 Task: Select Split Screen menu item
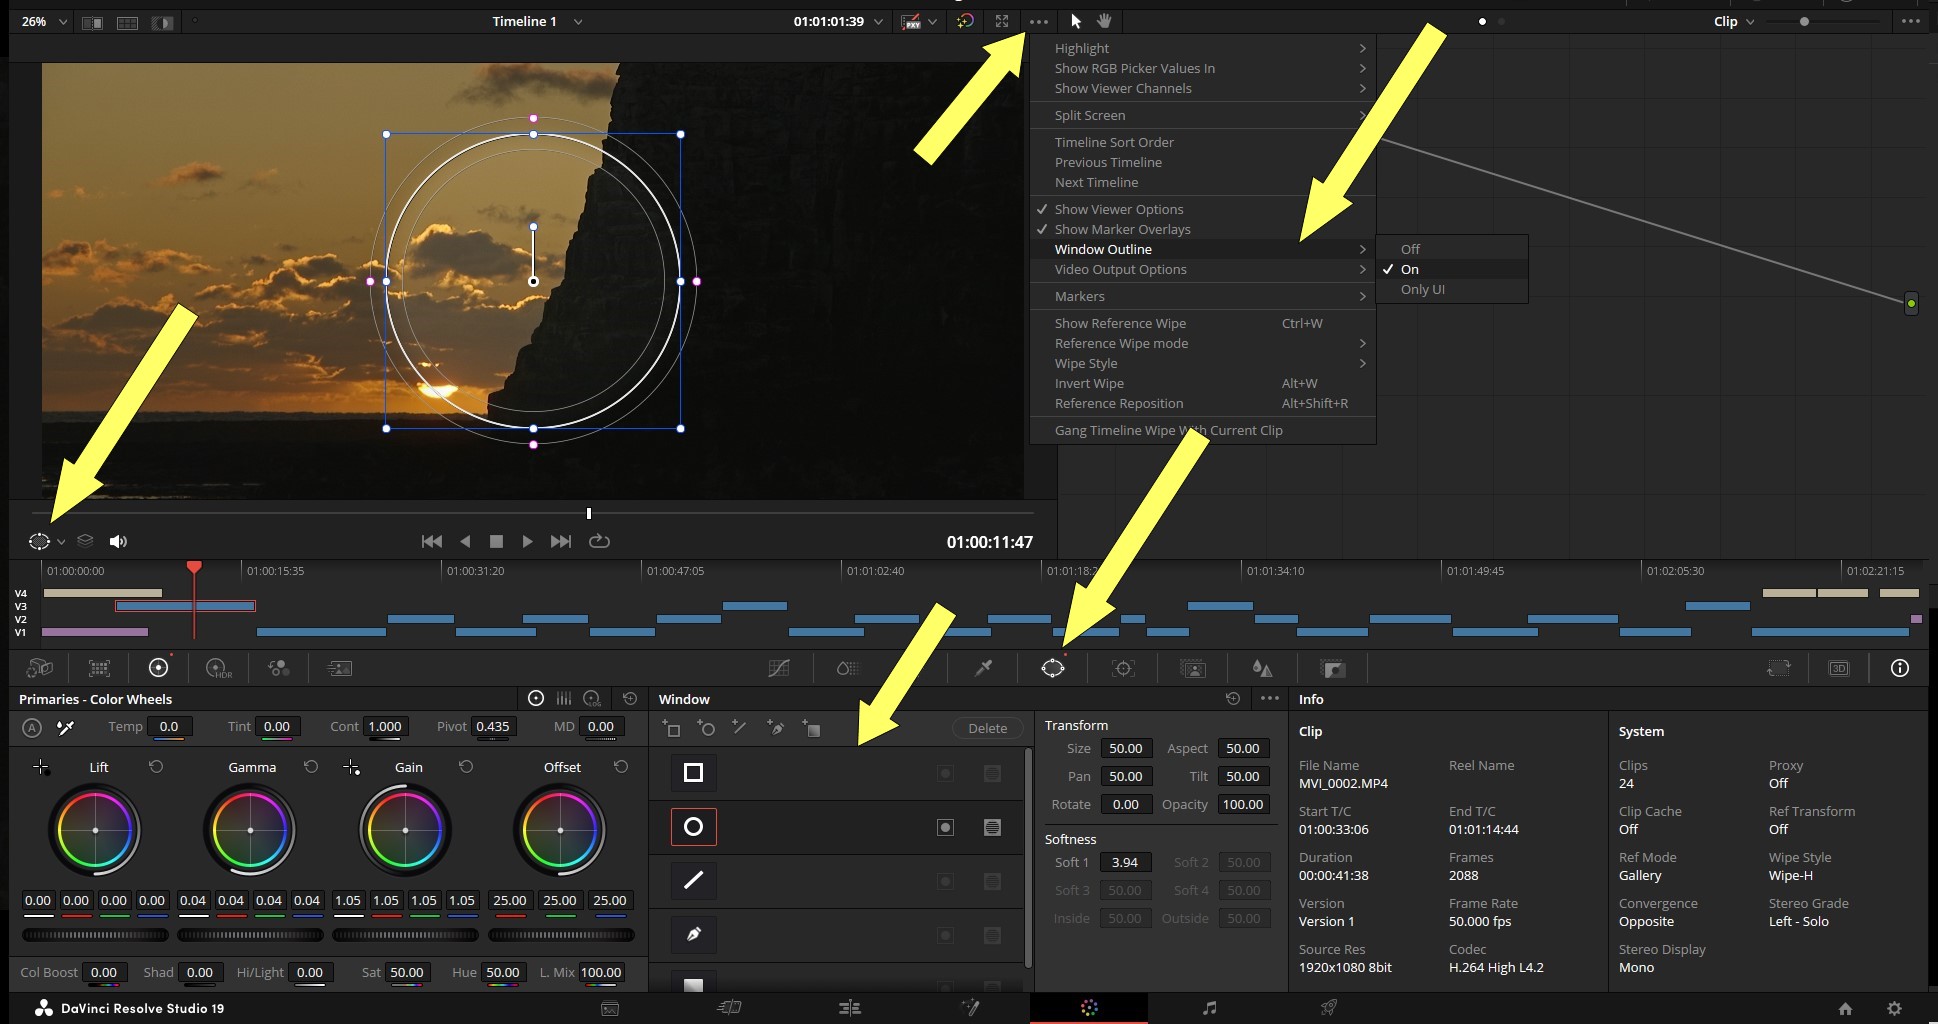1203,115
